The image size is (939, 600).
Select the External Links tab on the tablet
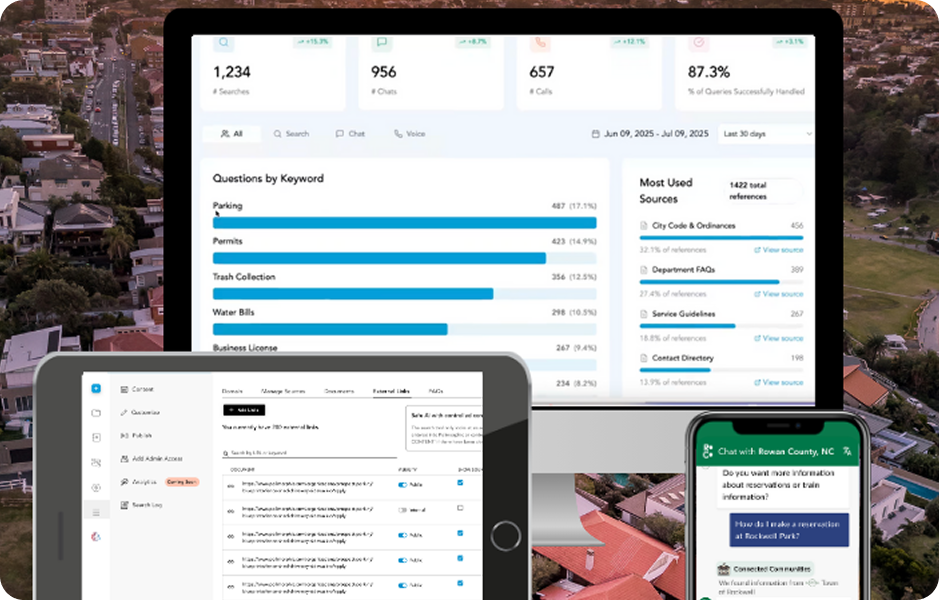coord(391,391)
